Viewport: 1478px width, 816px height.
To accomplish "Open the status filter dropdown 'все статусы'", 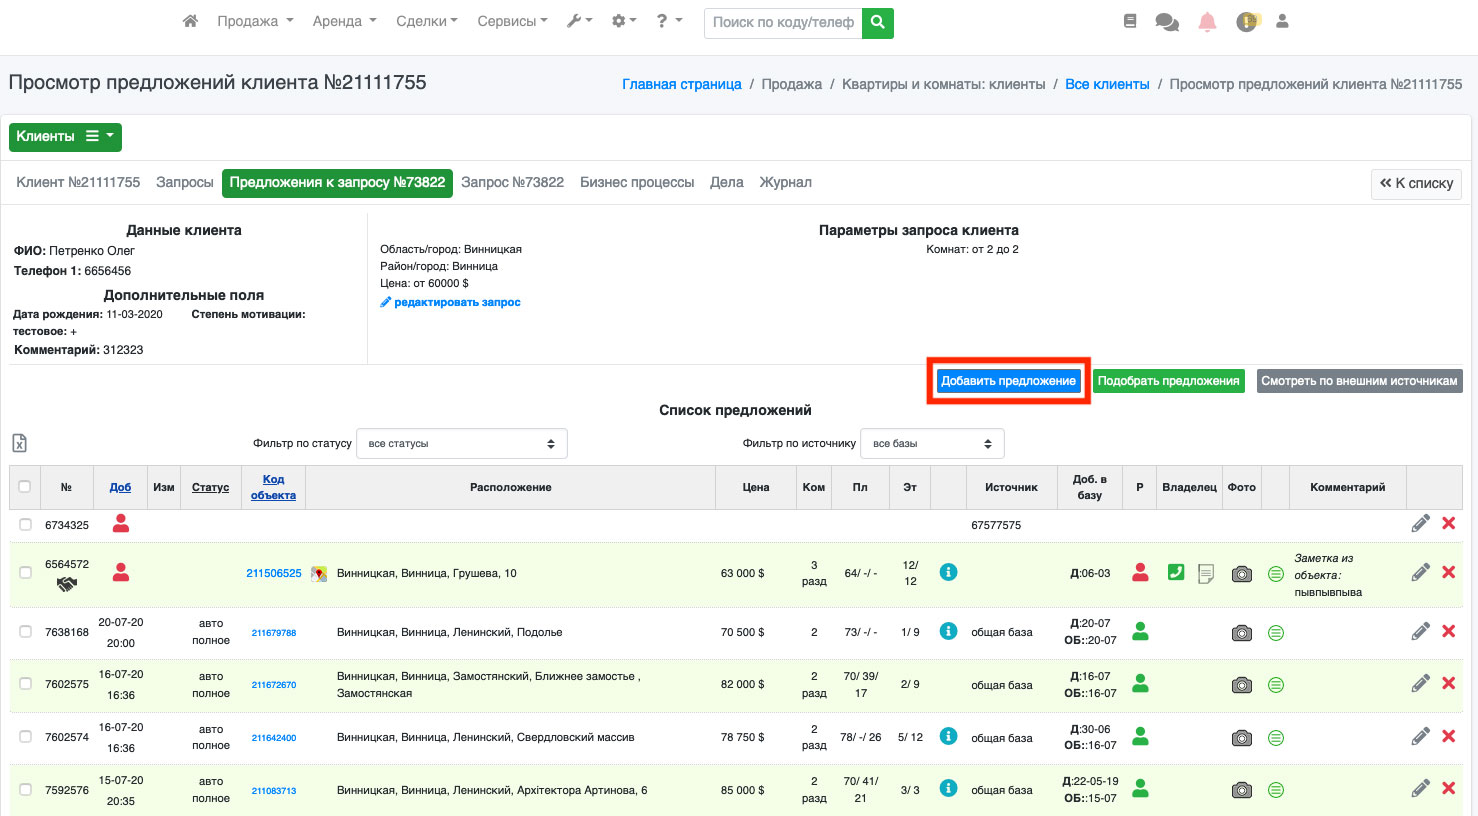I will [461, 443].
